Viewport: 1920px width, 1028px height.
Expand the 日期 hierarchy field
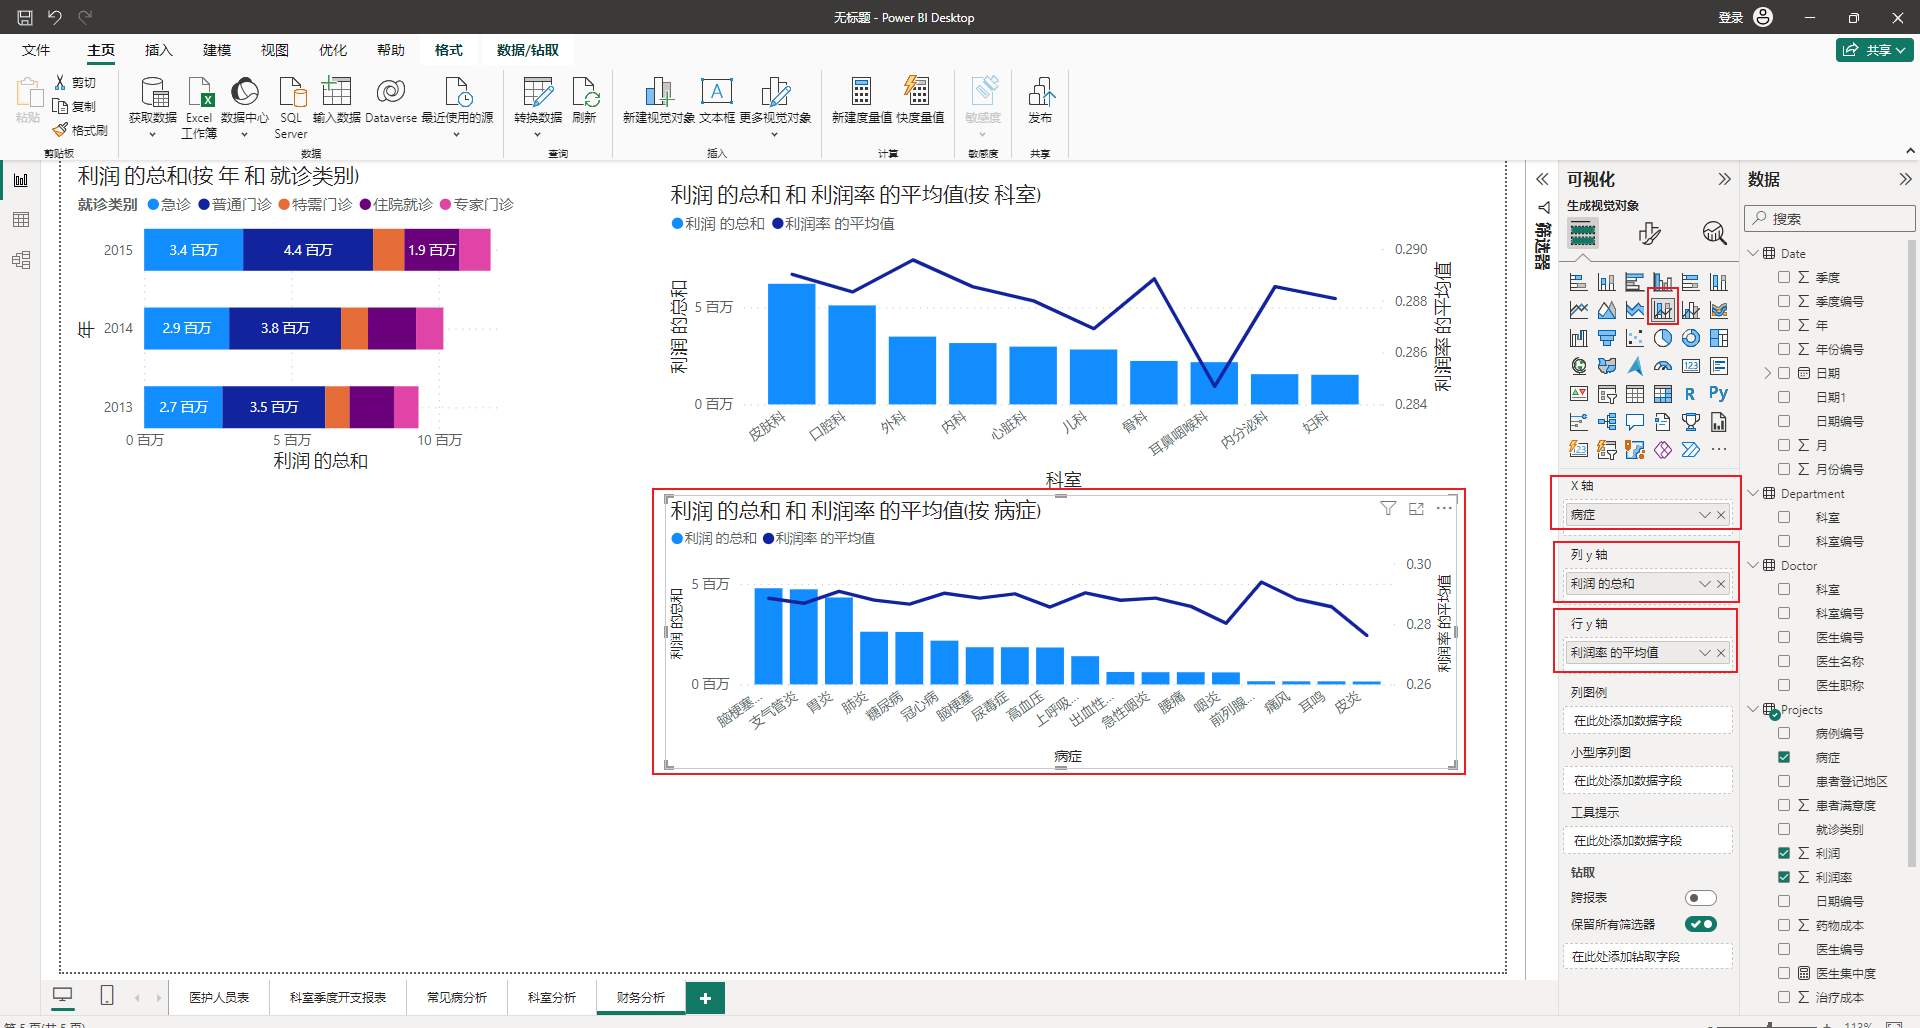pos(1767,373)
